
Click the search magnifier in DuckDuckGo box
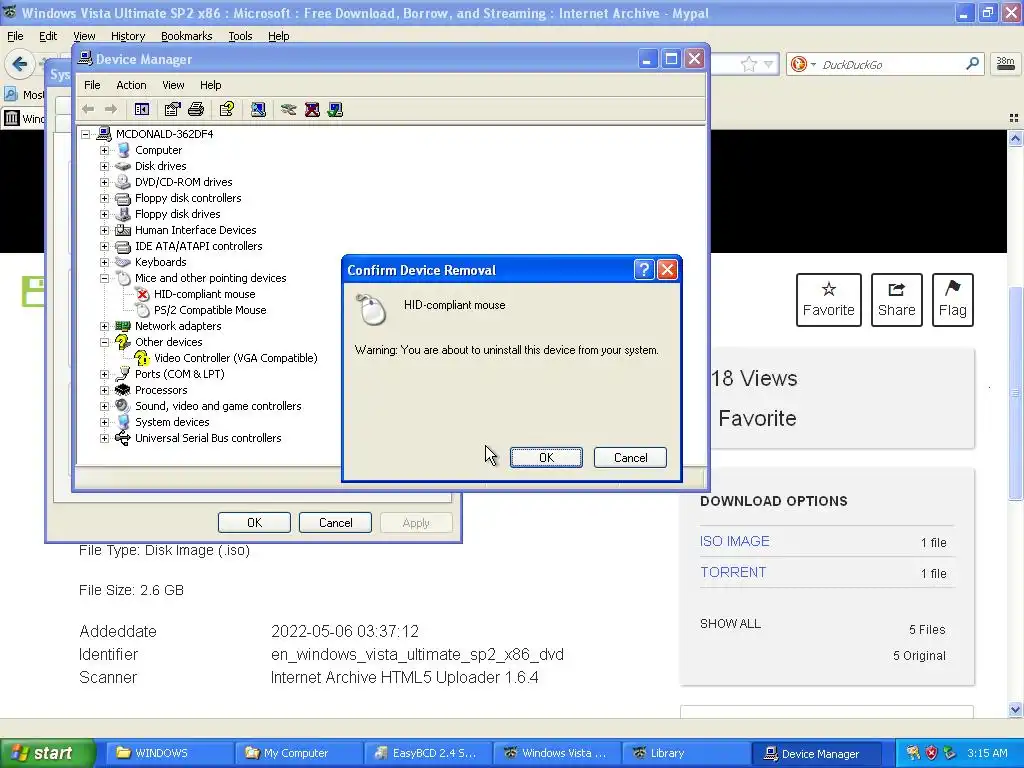coord(972,64)
